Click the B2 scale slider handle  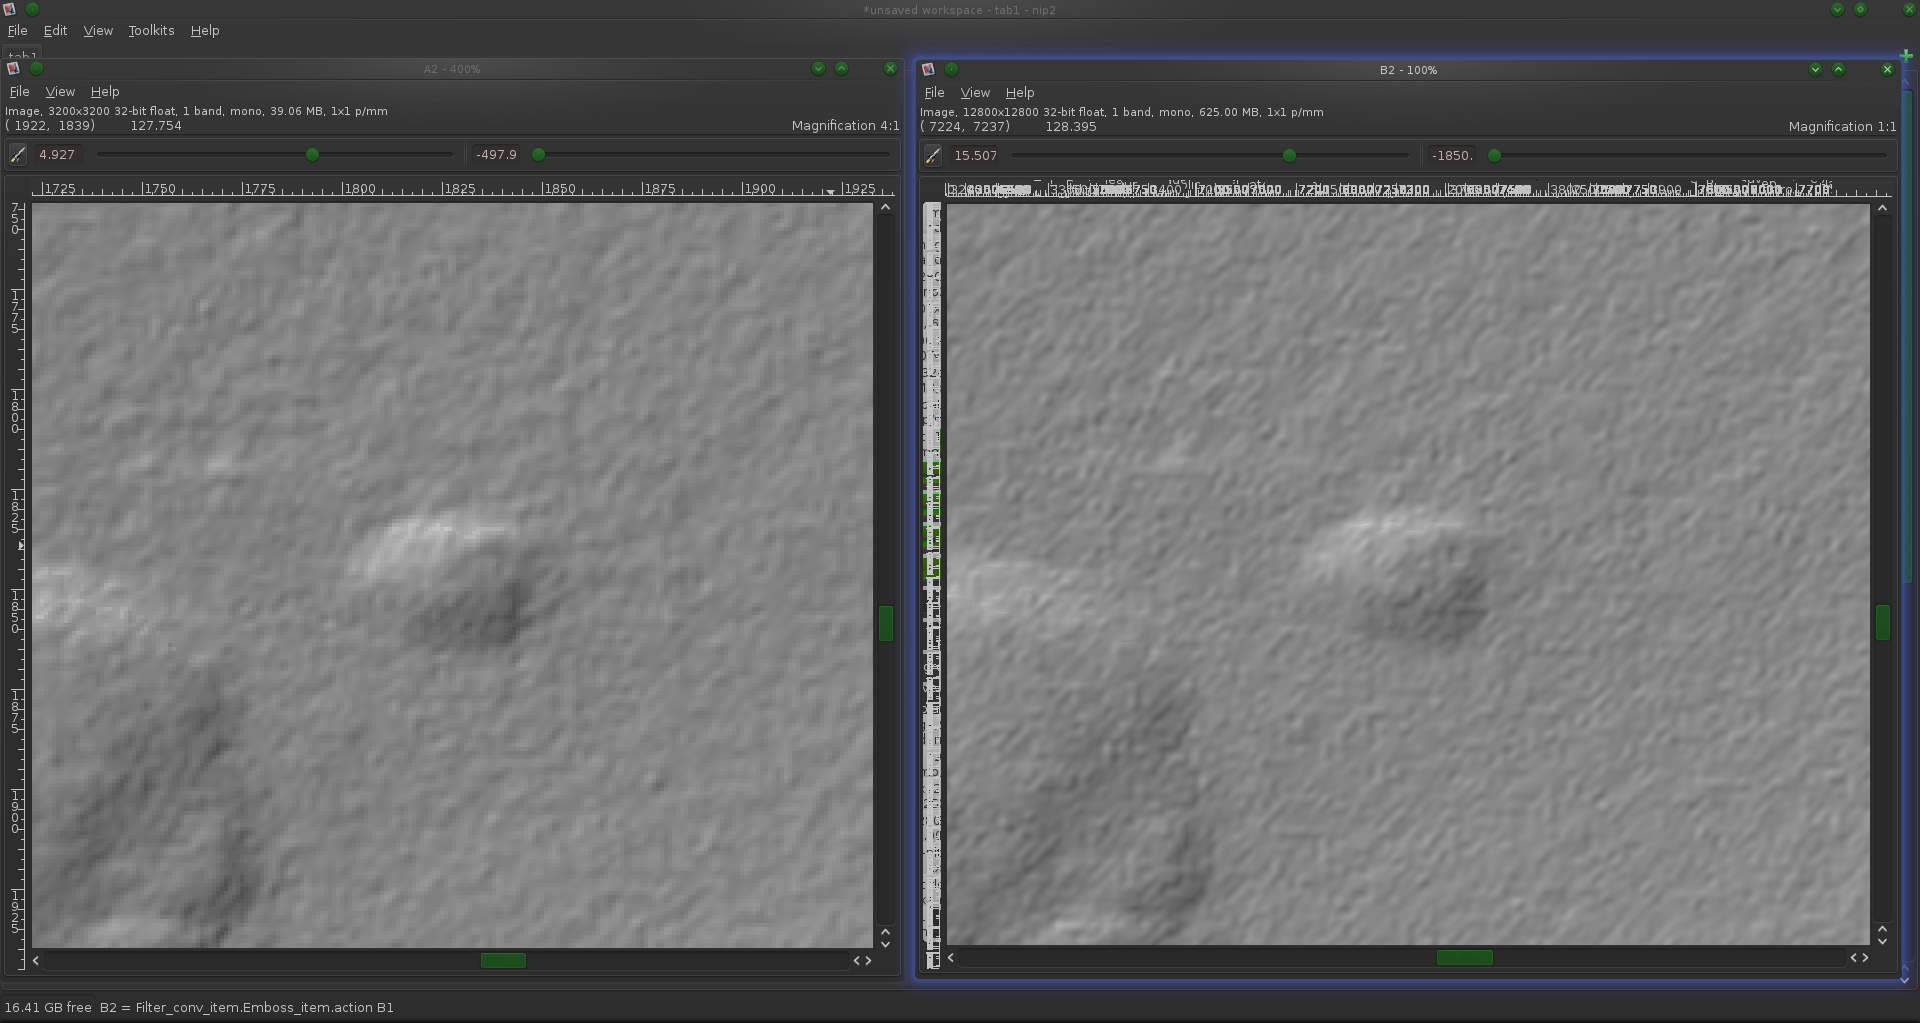click(x=1289, y=155)
